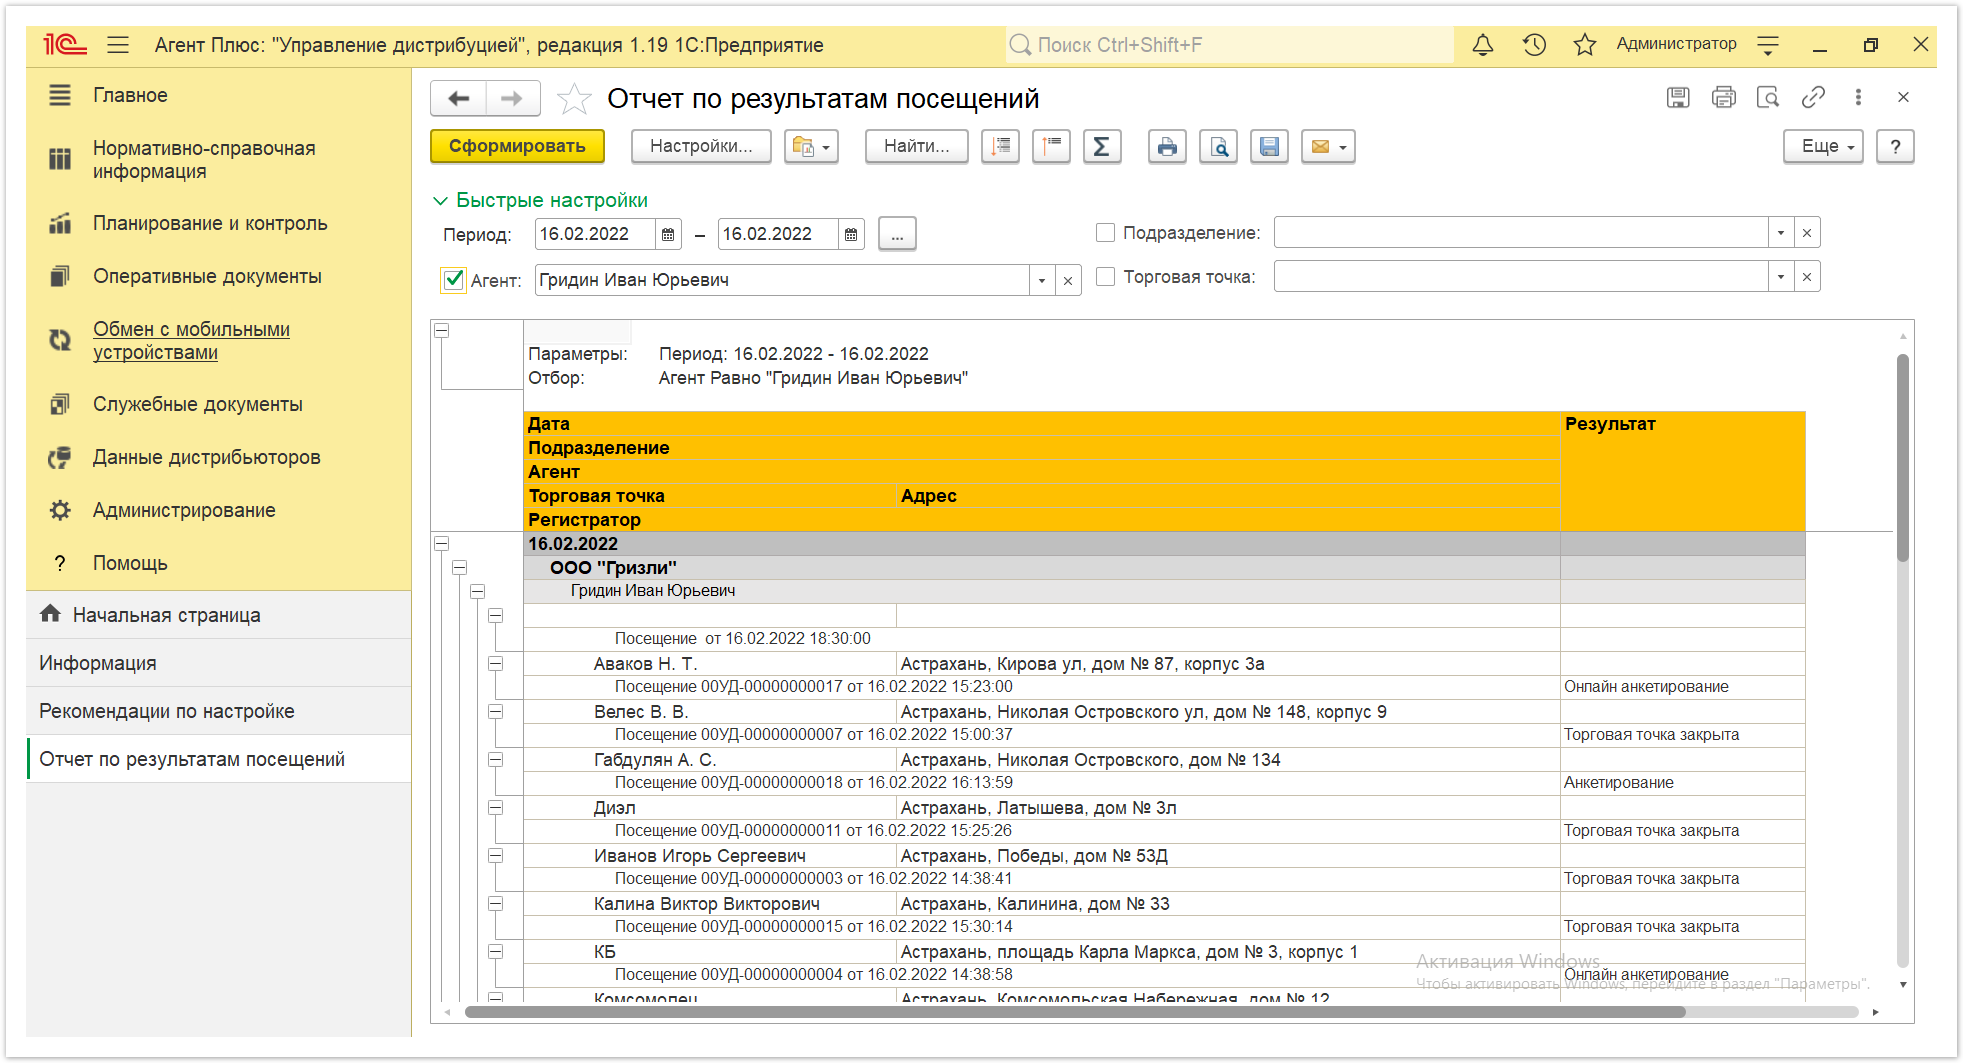Open the Агент dropdown list
This screenshot has height=1063, width=1963.
pyautogui.click(x=1042, y=280)
